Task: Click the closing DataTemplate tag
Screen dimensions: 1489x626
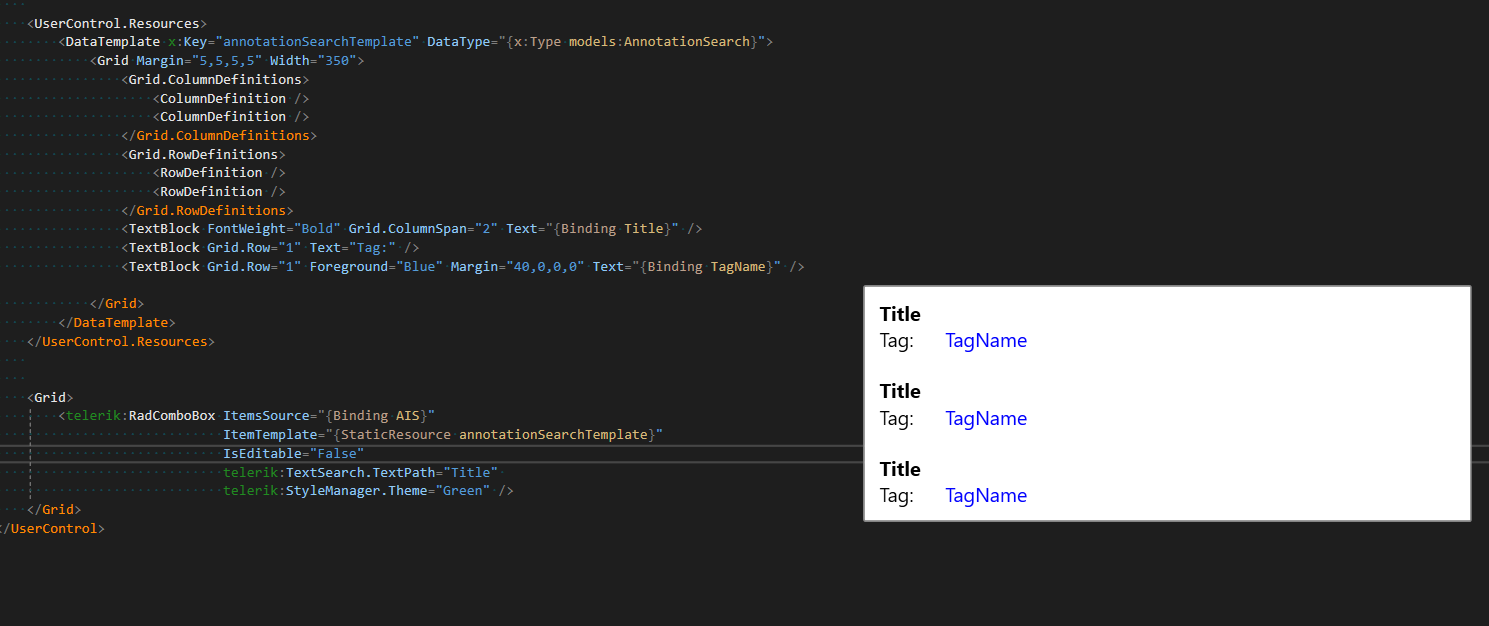Action: (117, 323)
